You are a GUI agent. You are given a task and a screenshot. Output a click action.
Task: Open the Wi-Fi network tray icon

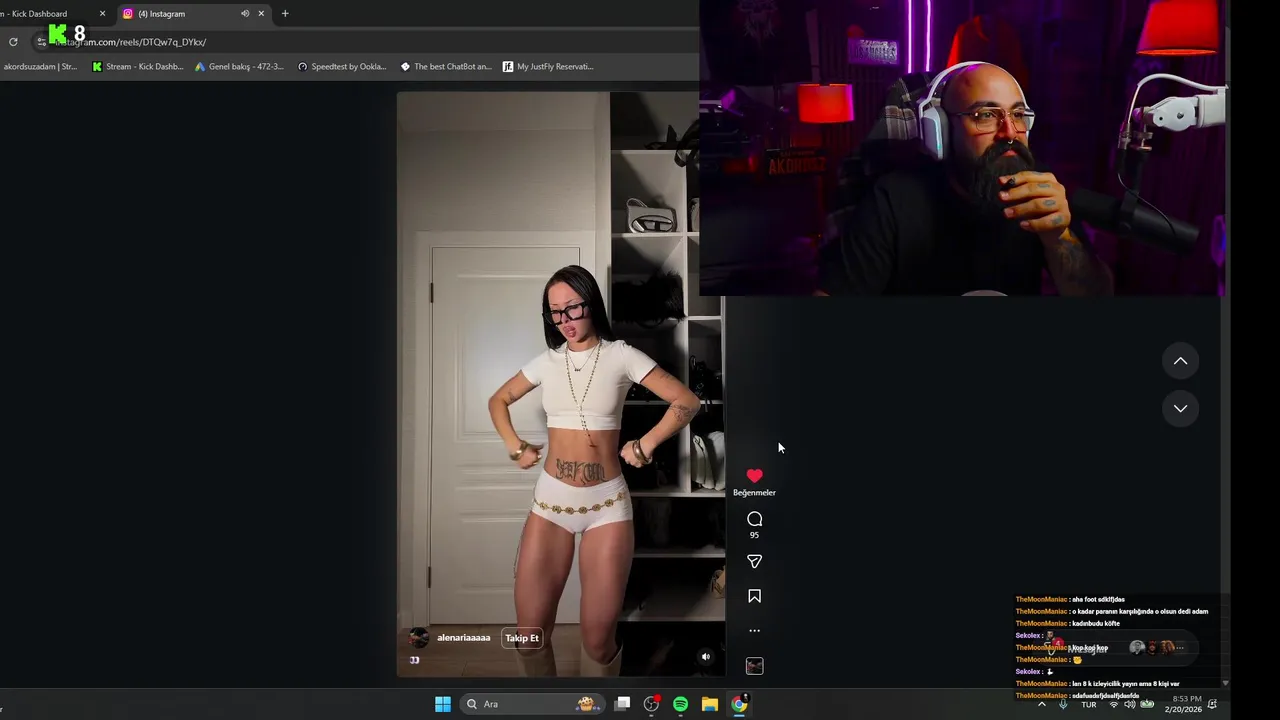click(x=1114, y=705)
